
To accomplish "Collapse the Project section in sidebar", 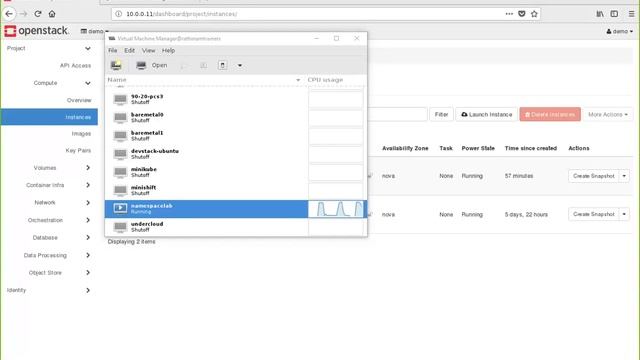I will pyautogui.click(x=88, y=48).
